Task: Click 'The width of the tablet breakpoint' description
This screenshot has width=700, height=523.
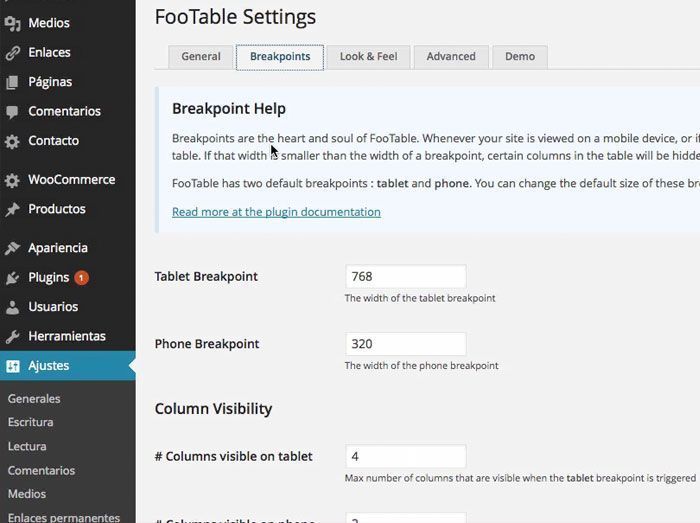Action: click(x=420, y=298)
